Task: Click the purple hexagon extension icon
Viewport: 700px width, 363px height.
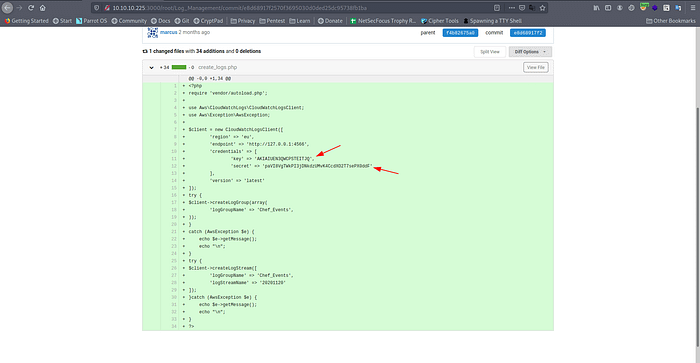Action: click(655, 8)
